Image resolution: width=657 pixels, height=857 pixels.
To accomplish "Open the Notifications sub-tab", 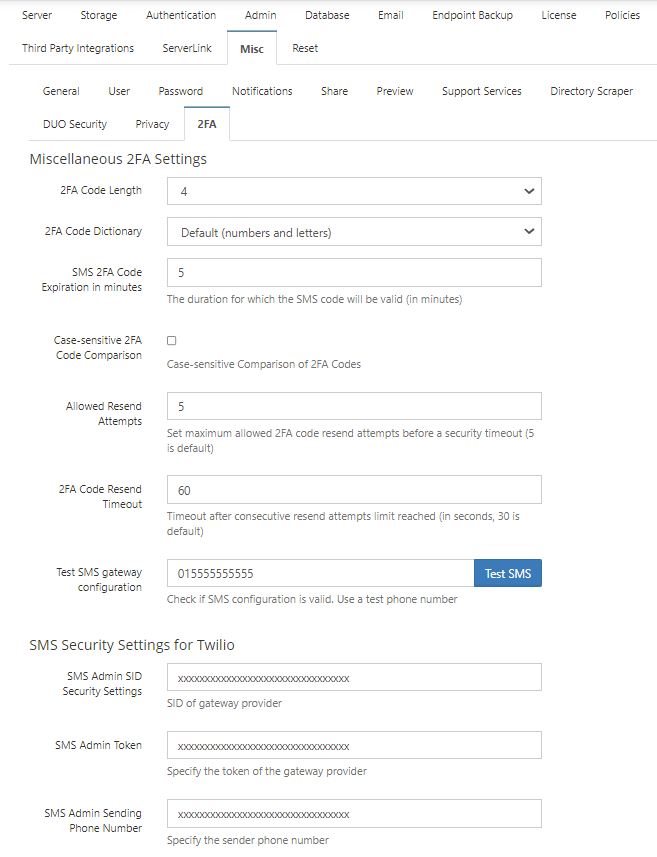I will point(262,91).
